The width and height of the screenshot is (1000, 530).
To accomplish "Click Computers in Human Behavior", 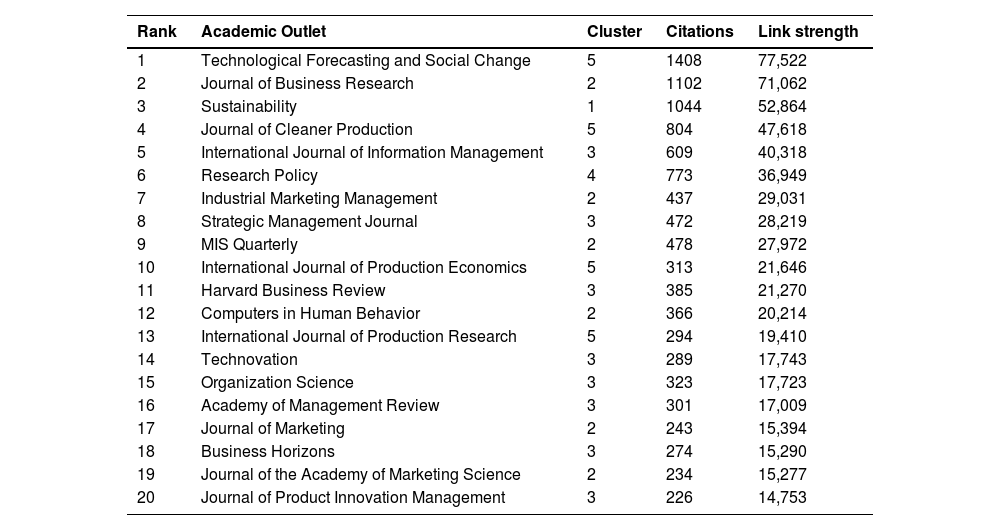I will tap(310, 314).
